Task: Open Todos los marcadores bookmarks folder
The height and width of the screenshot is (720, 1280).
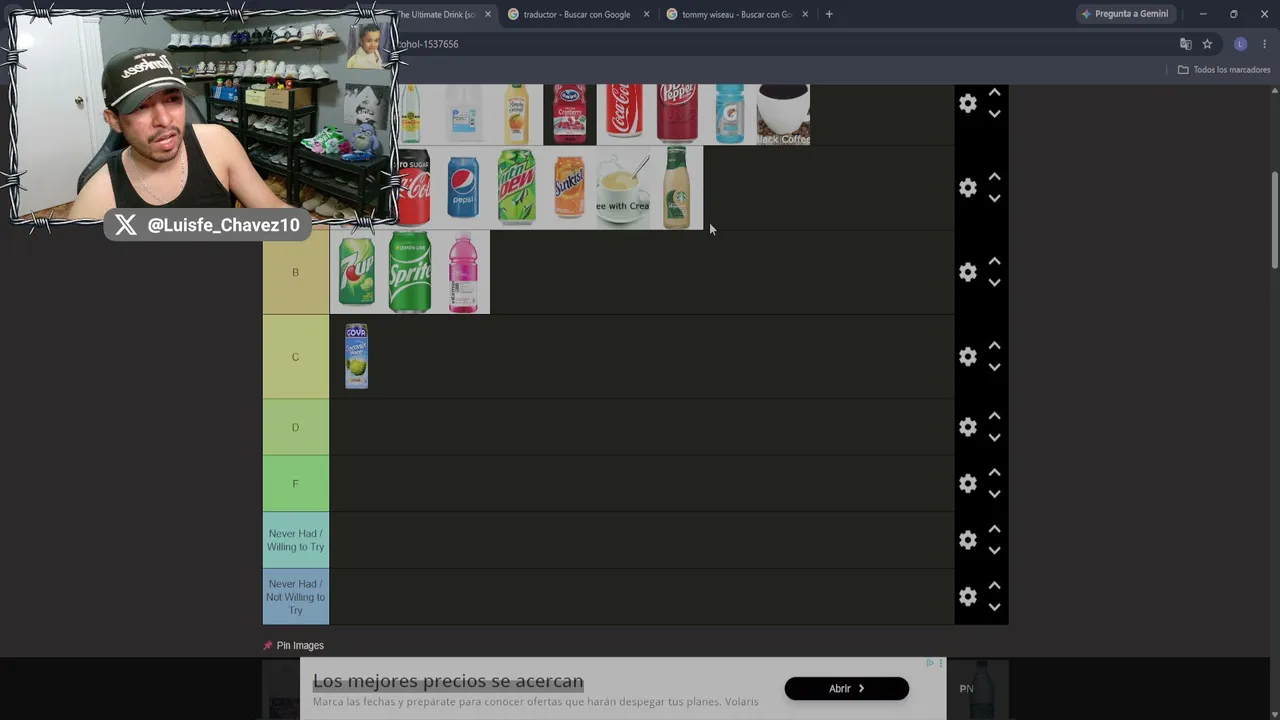Action: pos(1224,70)
